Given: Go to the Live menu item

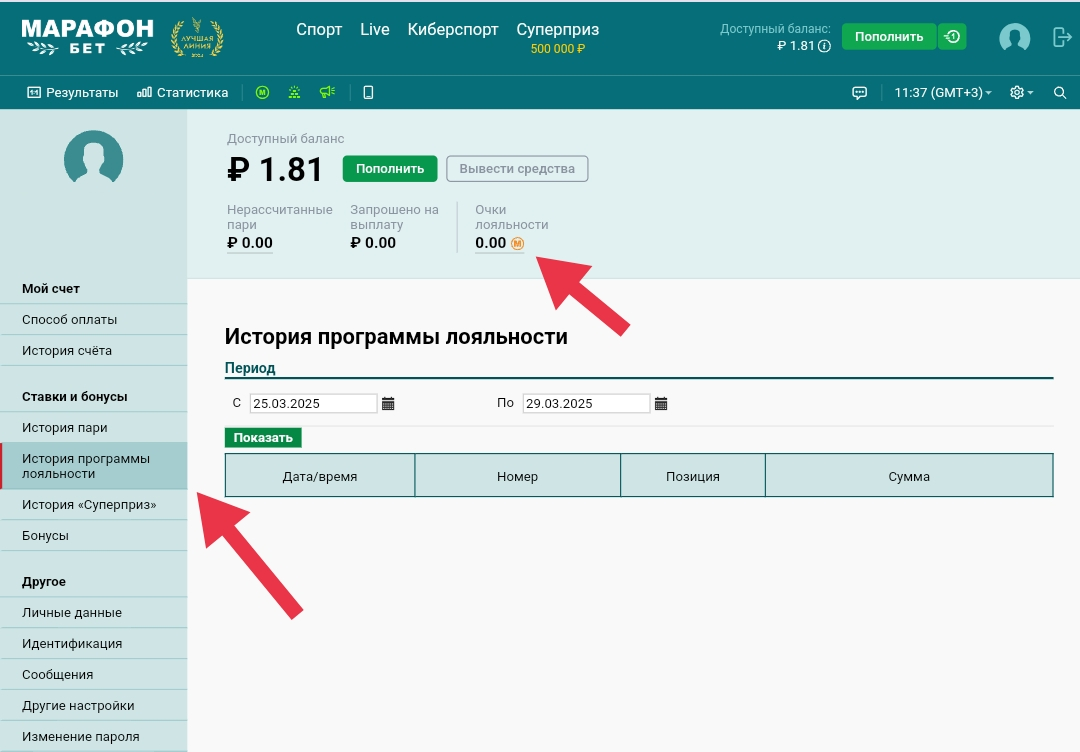Looking at the screenshot, I should tap(375, 30).
